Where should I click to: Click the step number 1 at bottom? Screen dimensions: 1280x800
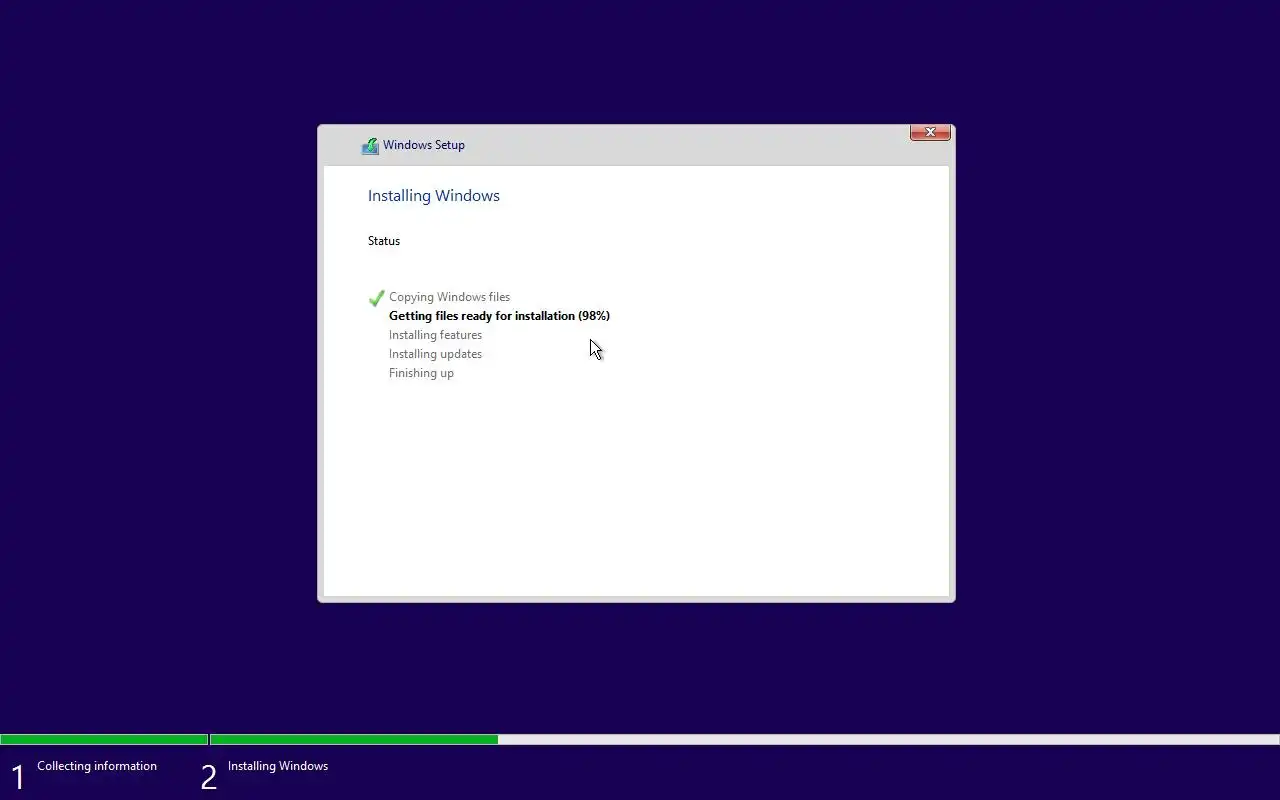[x=18, y=777]
